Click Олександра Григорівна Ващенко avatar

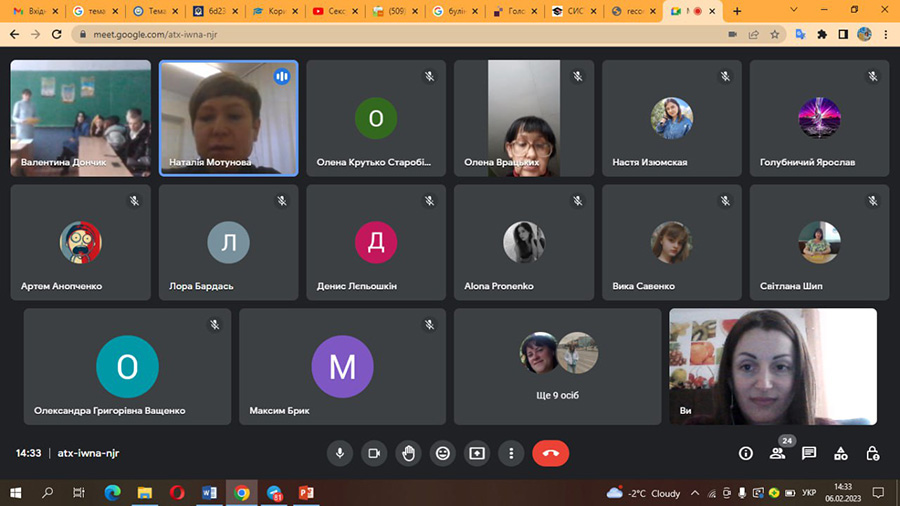pyautogui.click(x=127, y=367)
